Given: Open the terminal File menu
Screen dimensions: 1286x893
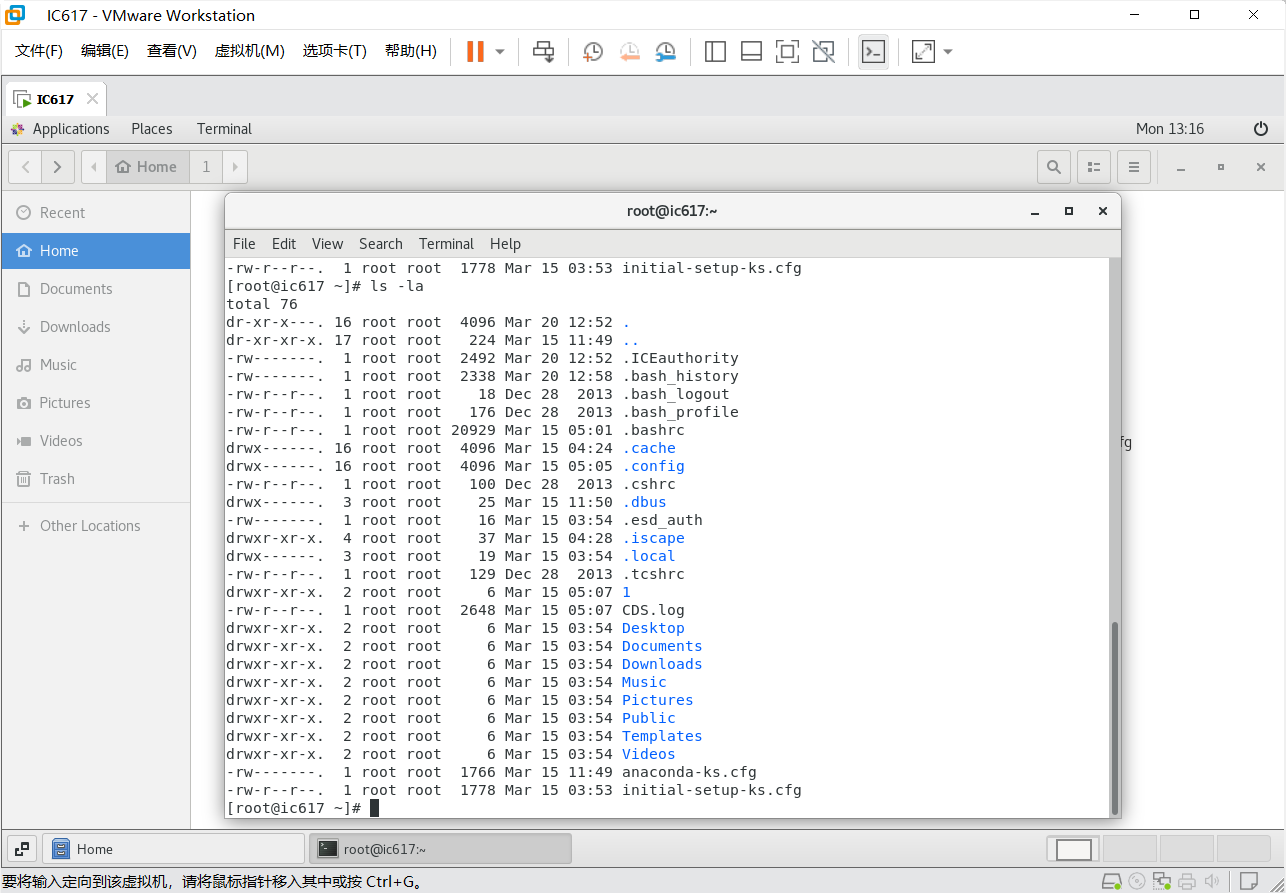Looking at the screenshot, I should pos(244,244).
